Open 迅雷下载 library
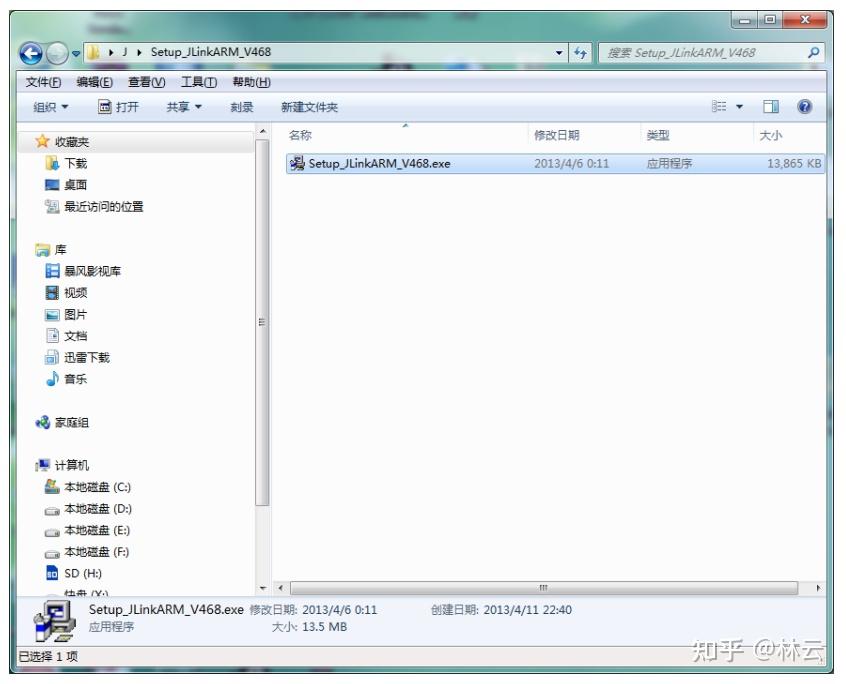The image size is (846, 684). pos(77,357)
